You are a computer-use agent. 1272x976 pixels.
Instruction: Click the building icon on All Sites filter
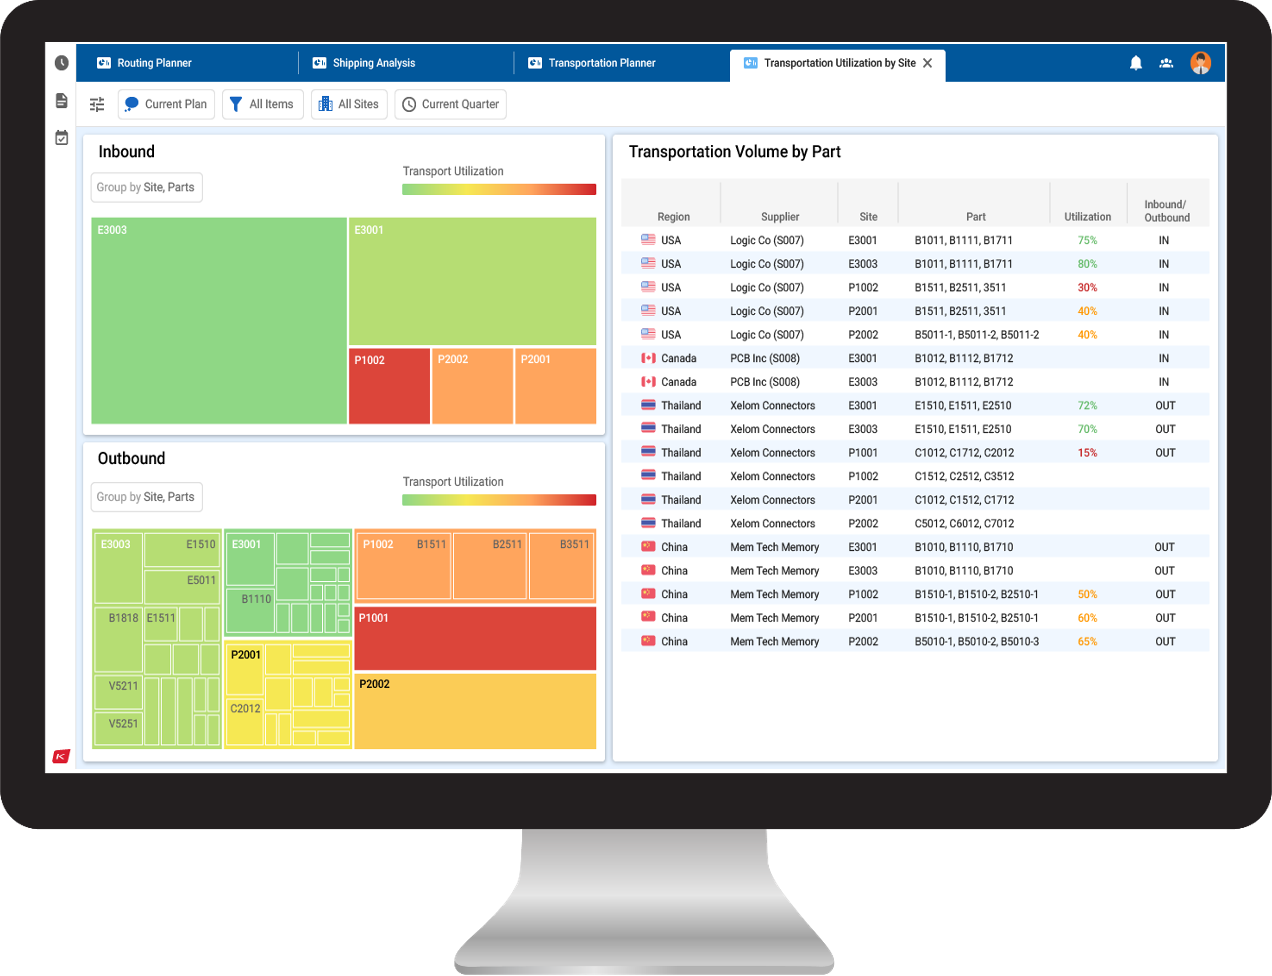[x=323, y=104]
